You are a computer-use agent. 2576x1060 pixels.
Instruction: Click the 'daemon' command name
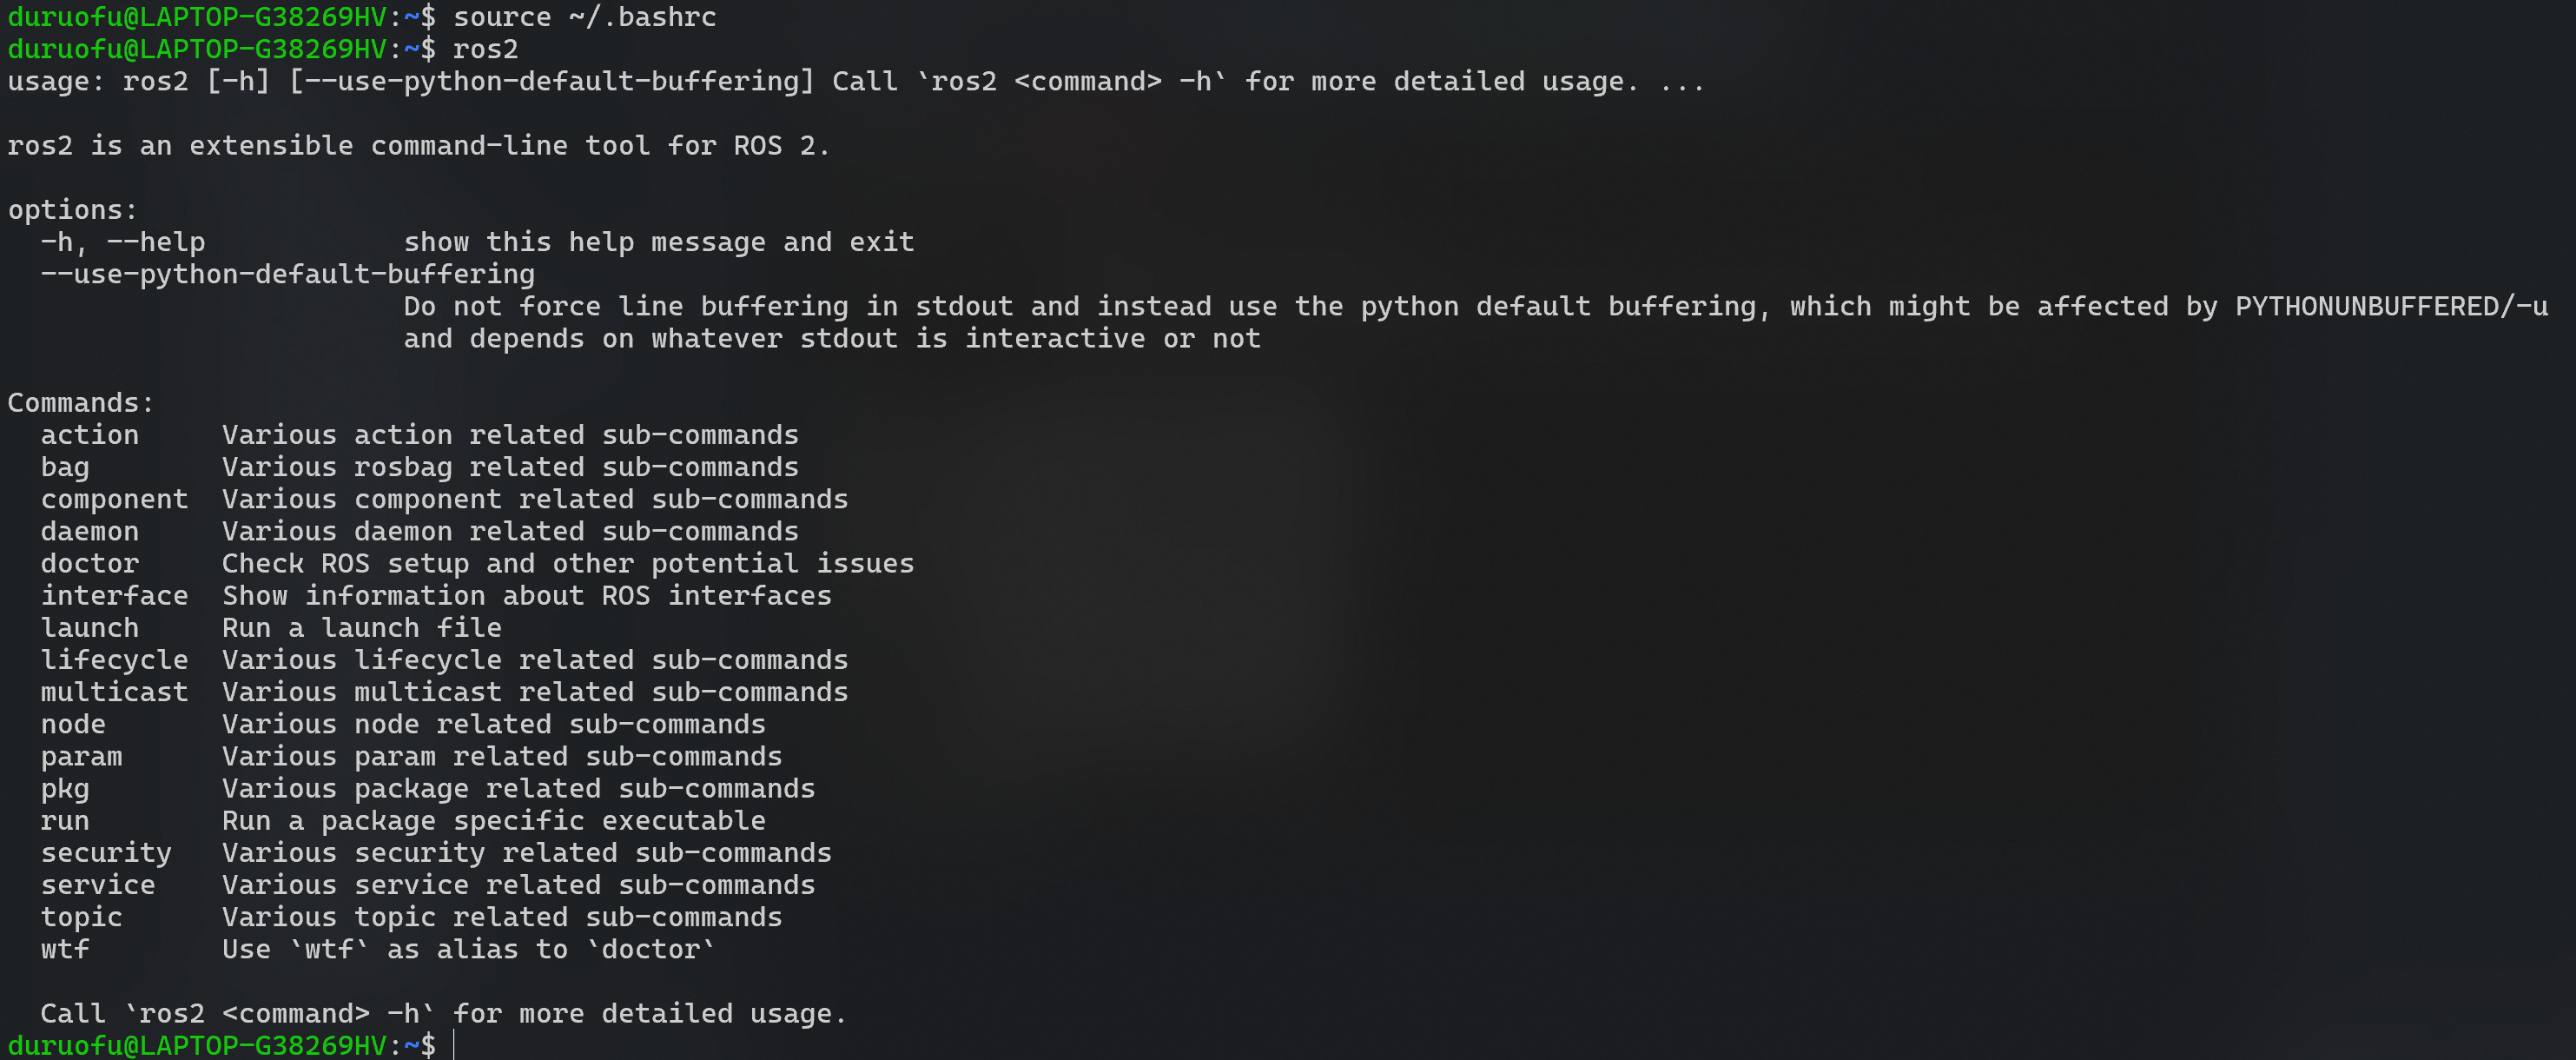[x=90, y=531]
